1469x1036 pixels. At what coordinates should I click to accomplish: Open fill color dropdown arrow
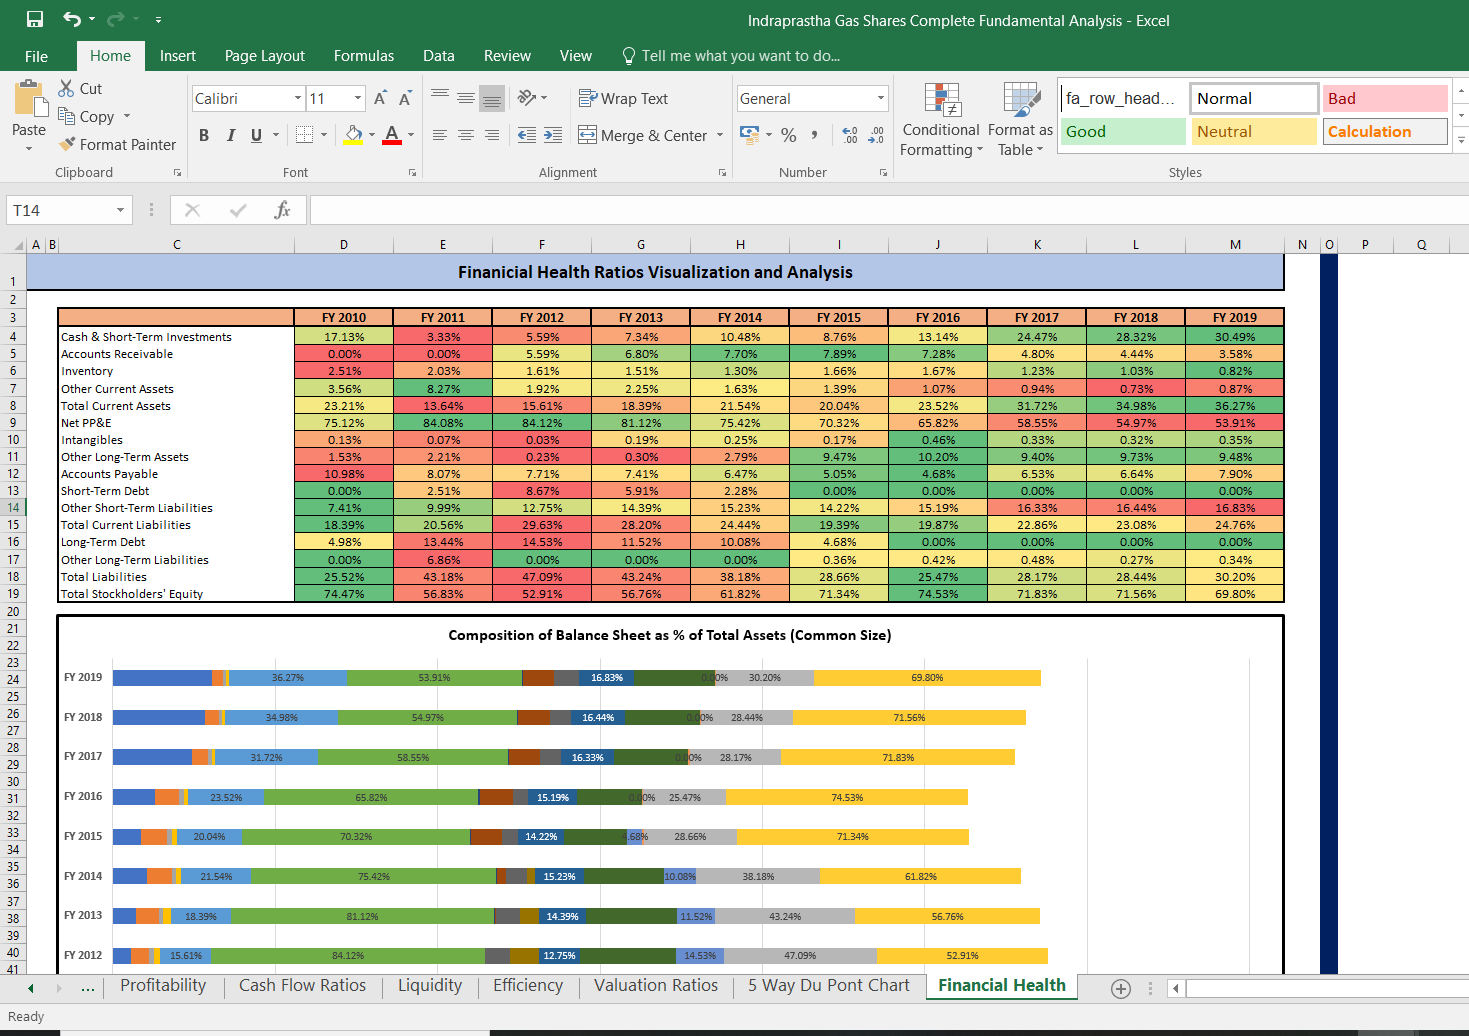point(372,135)
